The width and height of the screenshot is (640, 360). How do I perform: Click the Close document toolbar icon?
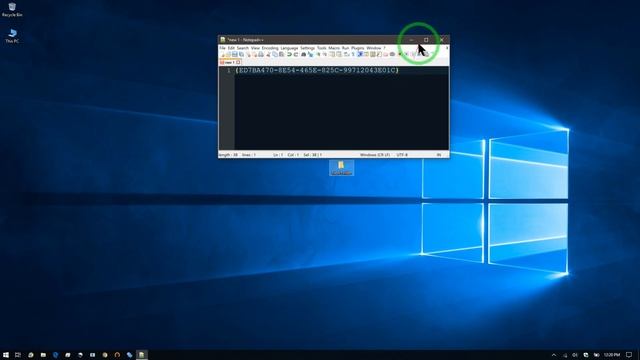(248, 54)
